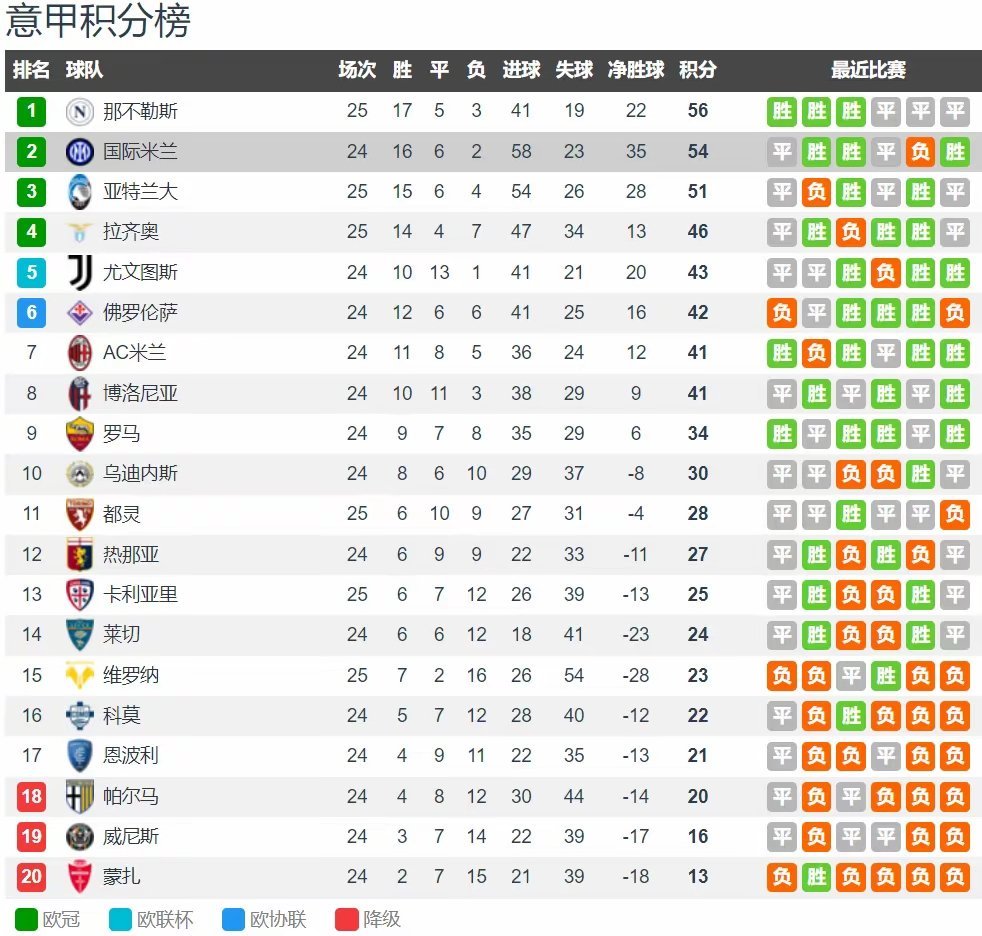Click the Juventus club logo icon
The width and height of the screenshot is (982, 936).
pos(80,272)
